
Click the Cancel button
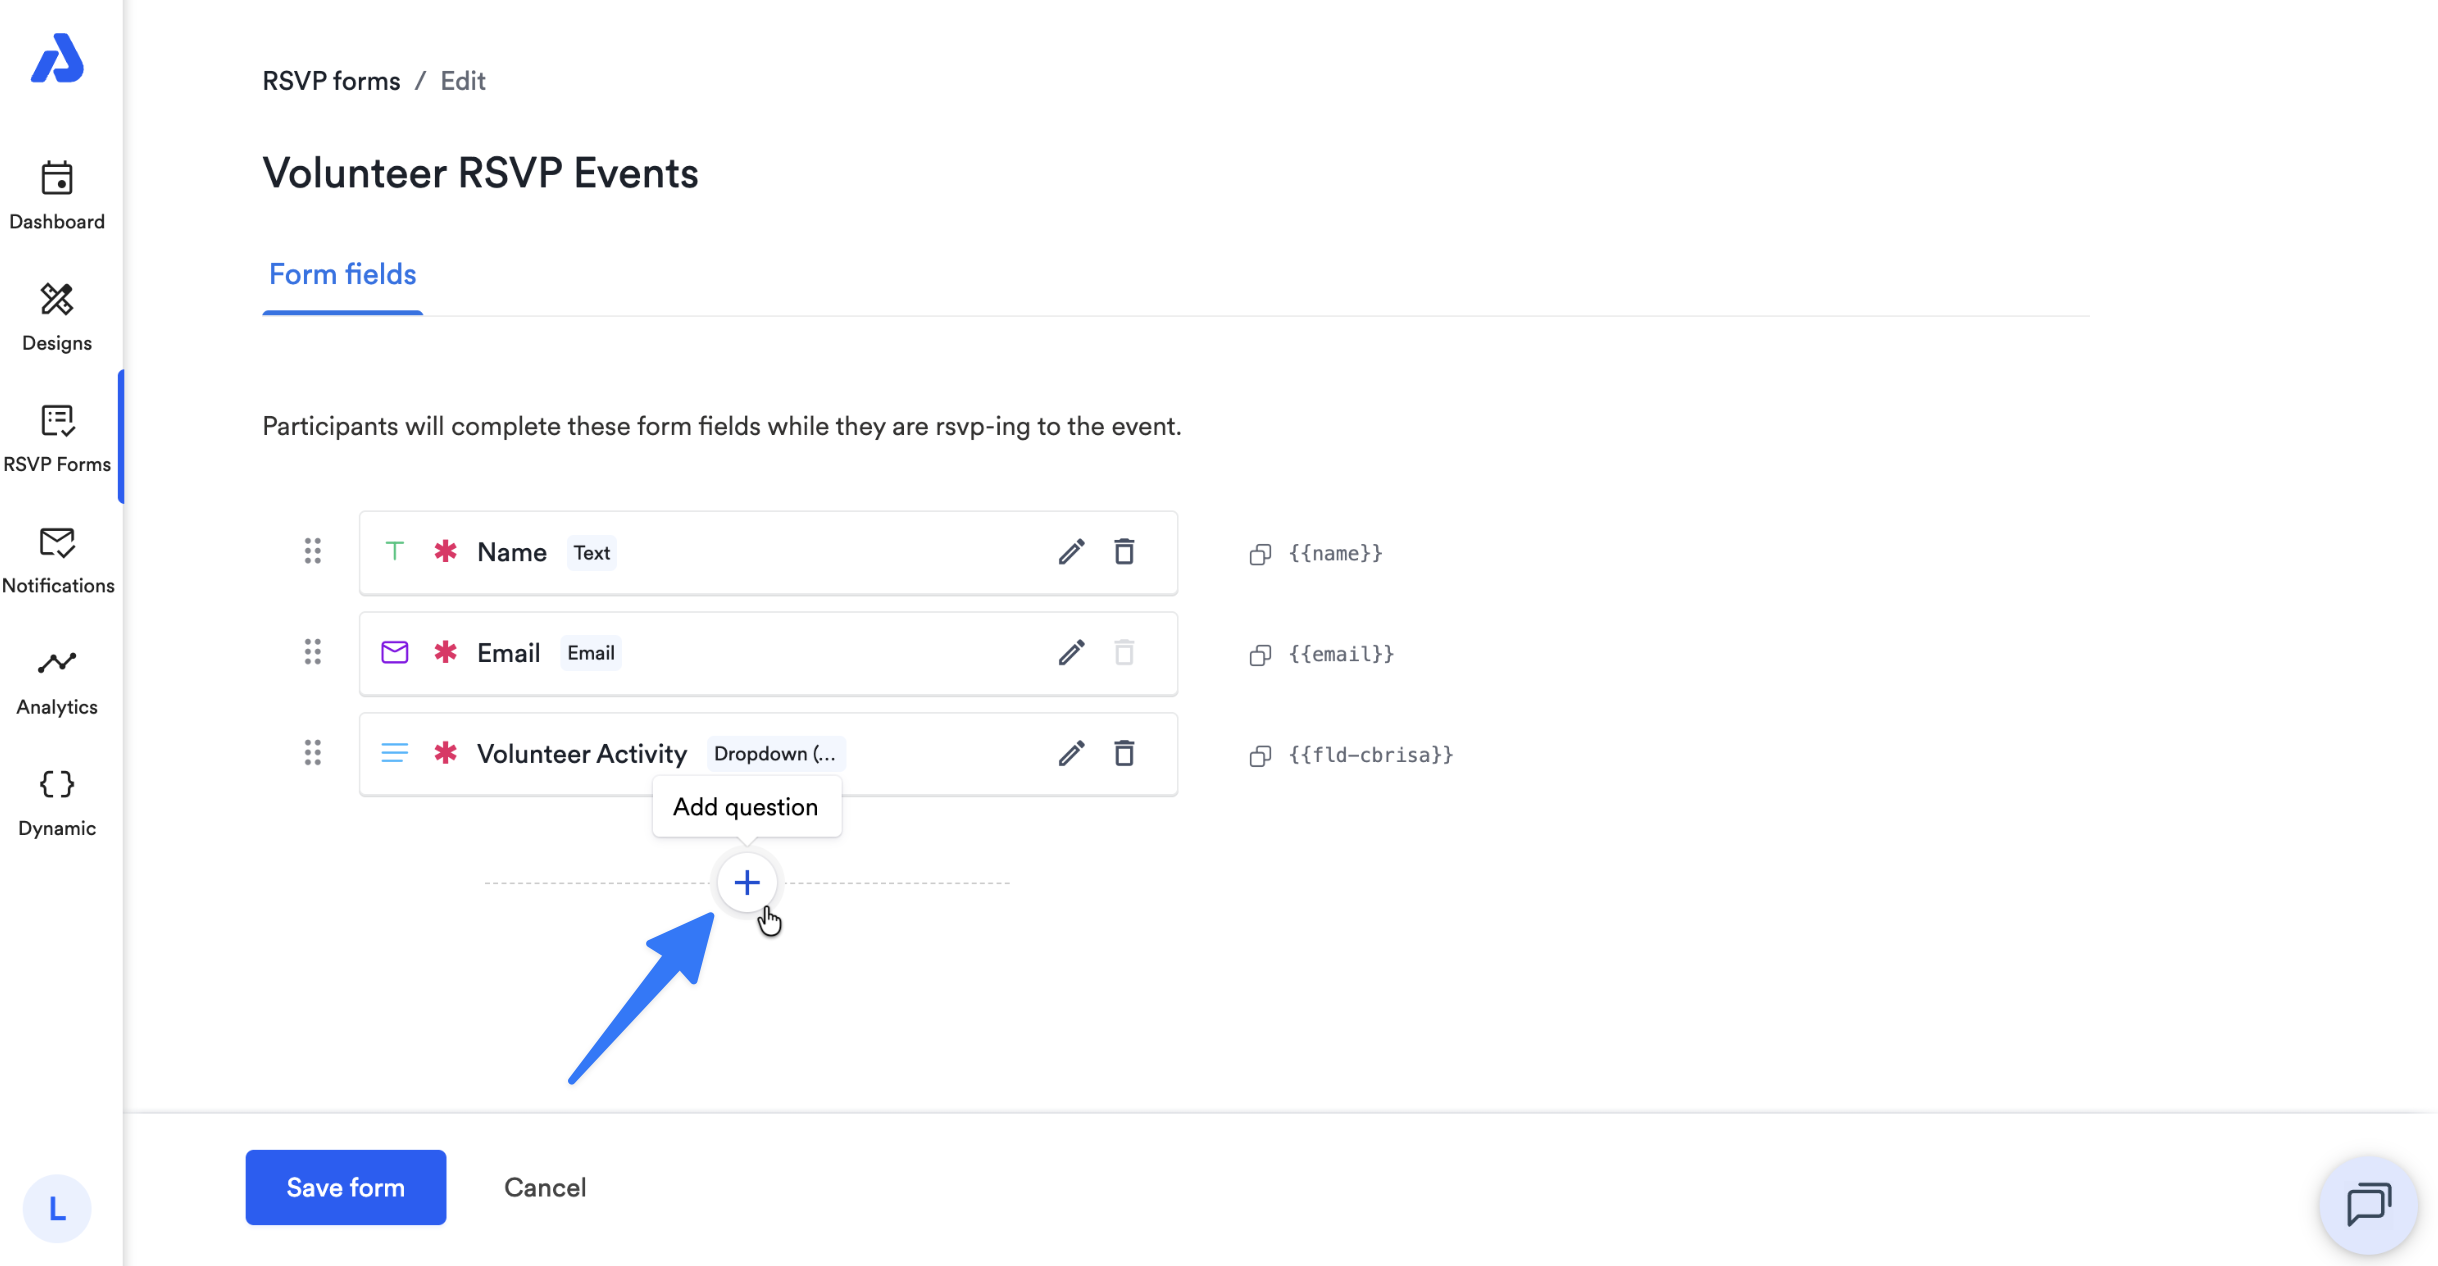[x=545, y=1187]
